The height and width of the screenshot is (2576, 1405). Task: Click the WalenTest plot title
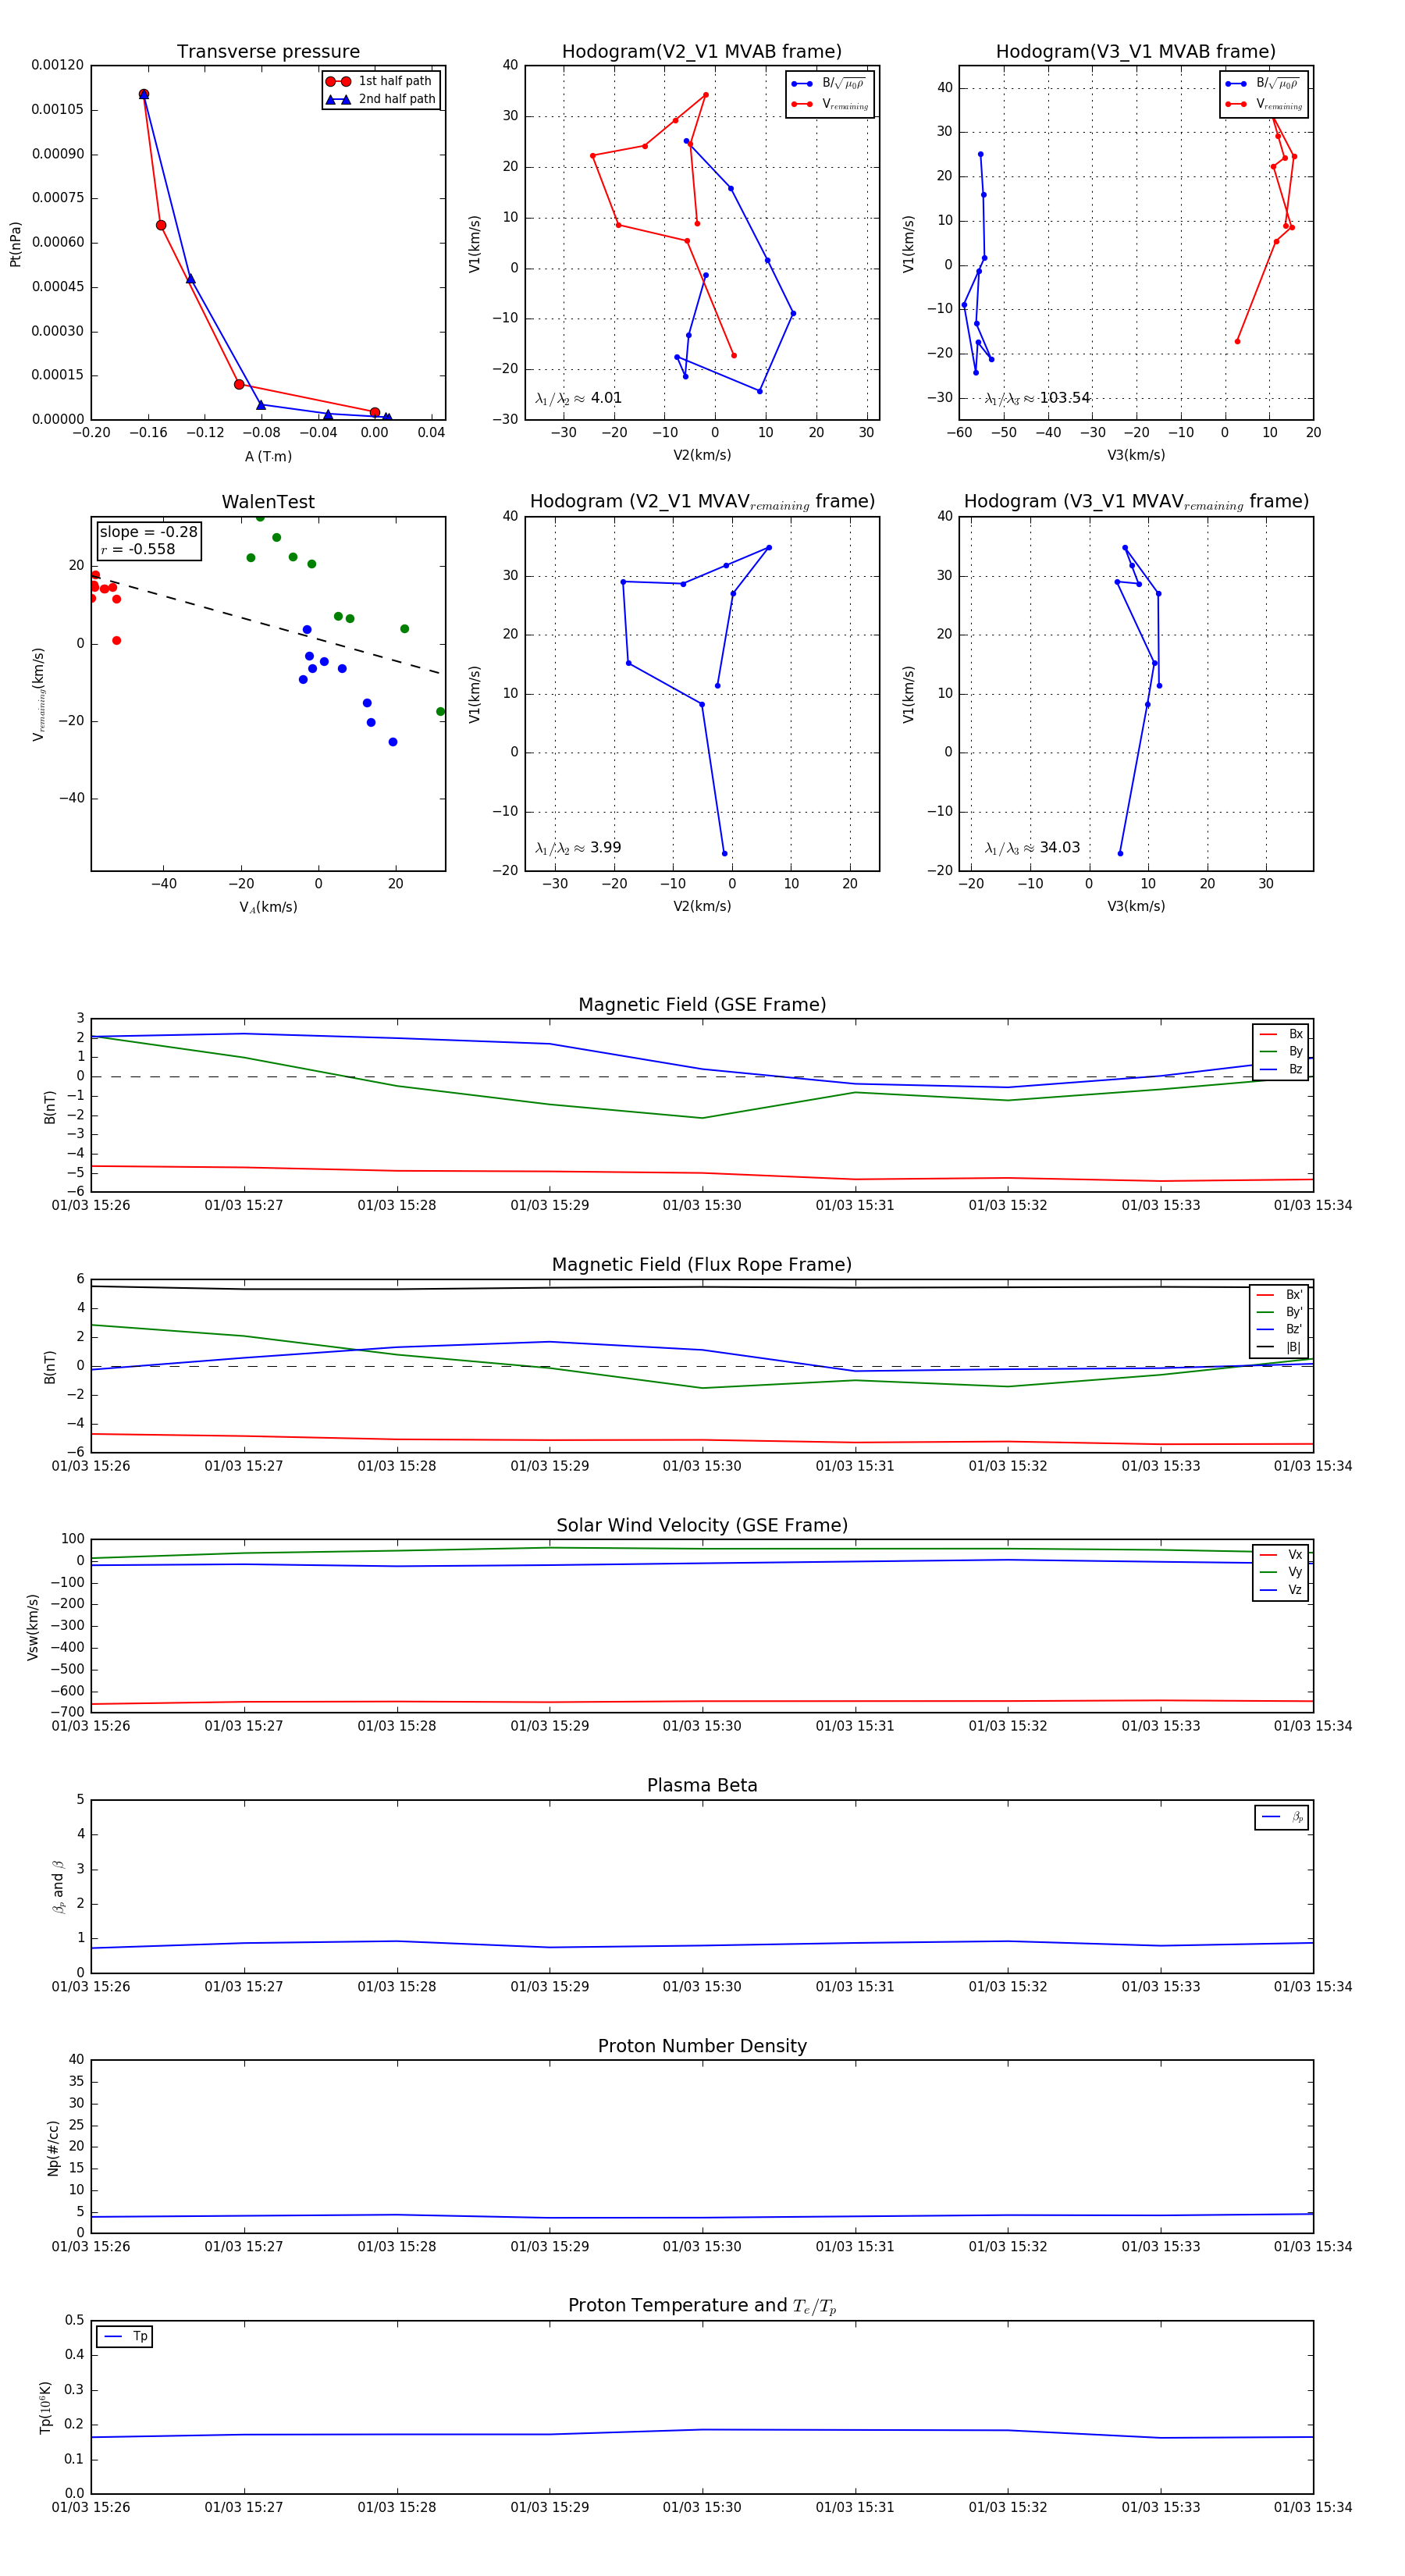coord(268,502)
